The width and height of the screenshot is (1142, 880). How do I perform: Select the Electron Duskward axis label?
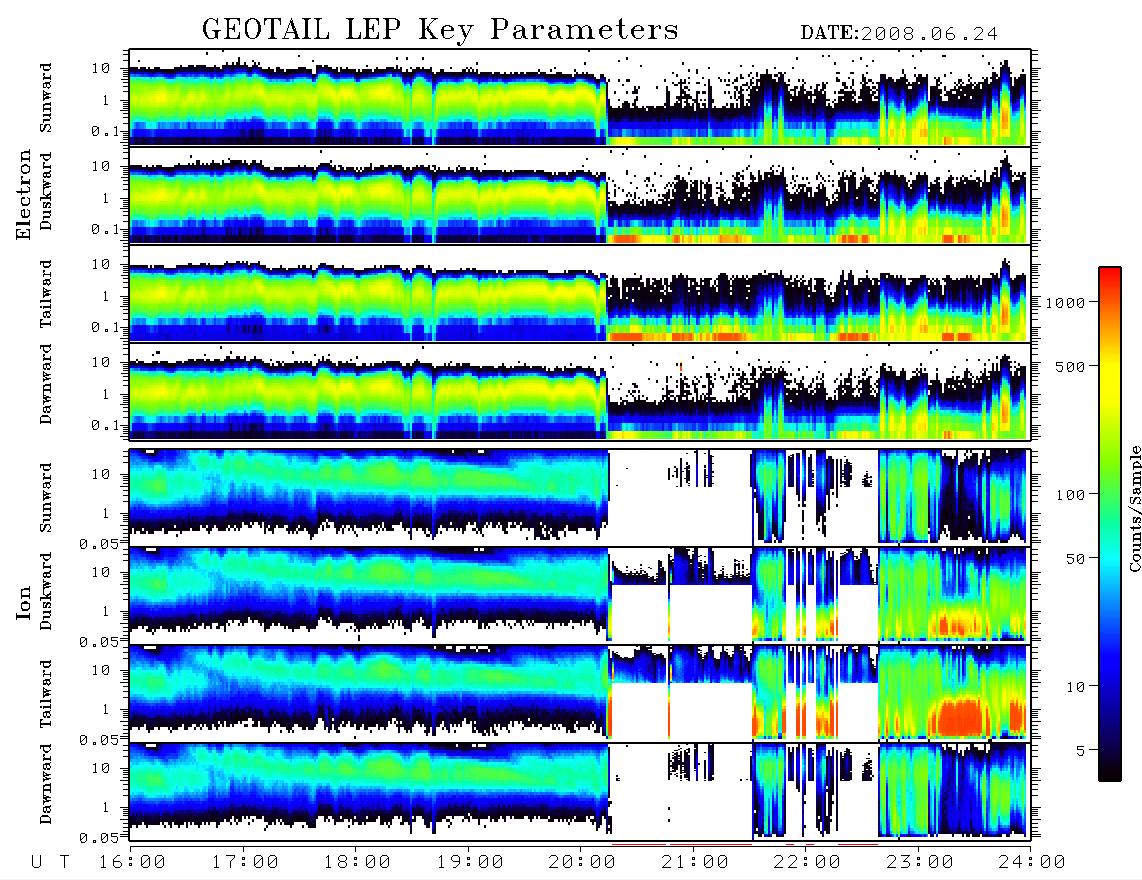pos(46,192)
